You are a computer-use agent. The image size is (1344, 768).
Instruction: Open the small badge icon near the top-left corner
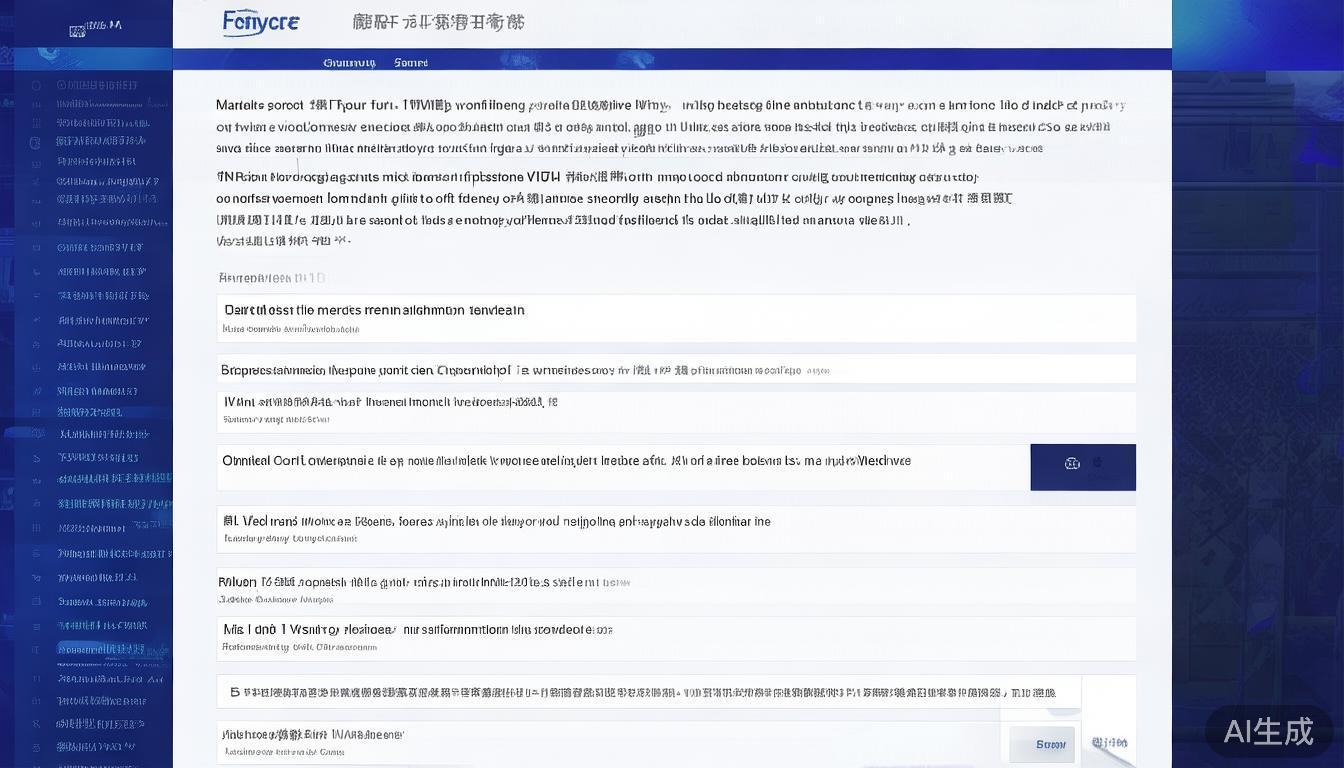78,31
